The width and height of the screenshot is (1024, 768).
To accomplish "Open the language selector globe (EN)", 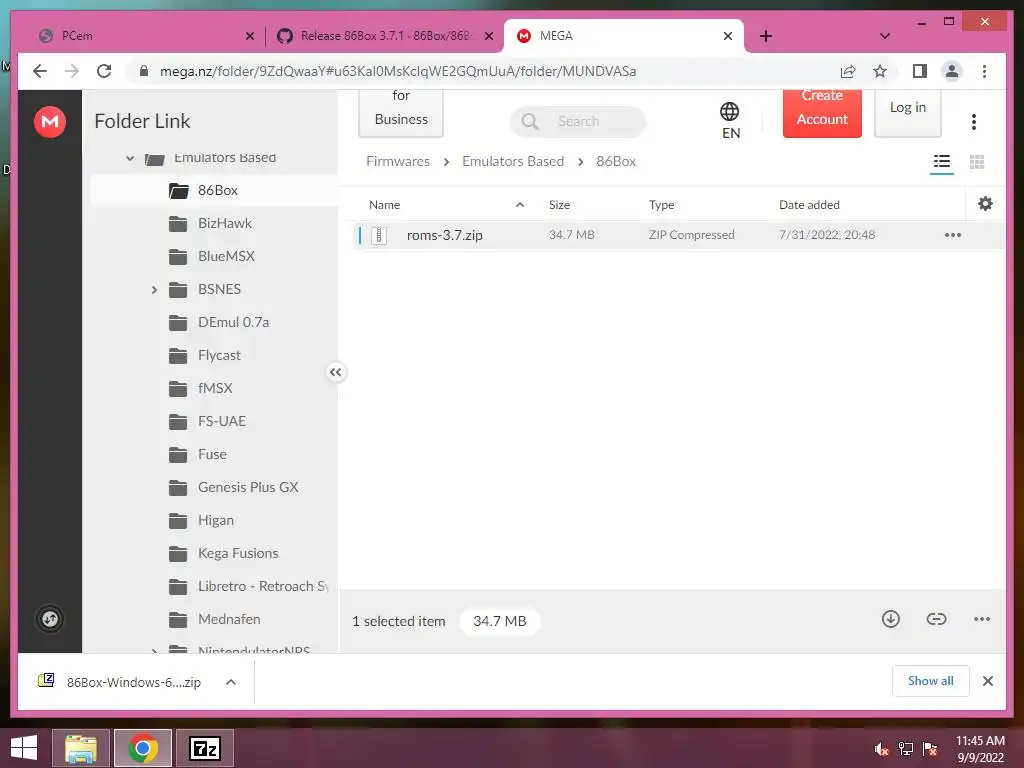I will 730,121.
